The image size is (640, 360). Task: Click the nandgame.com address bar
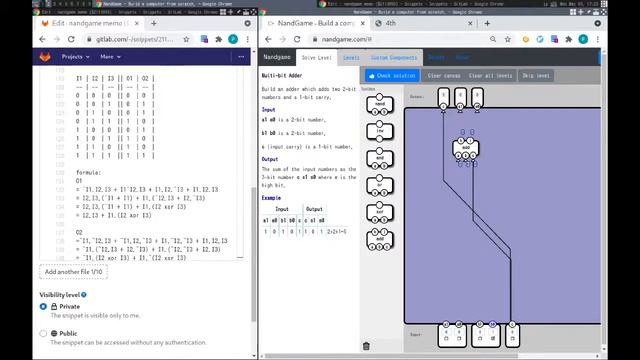398,39
